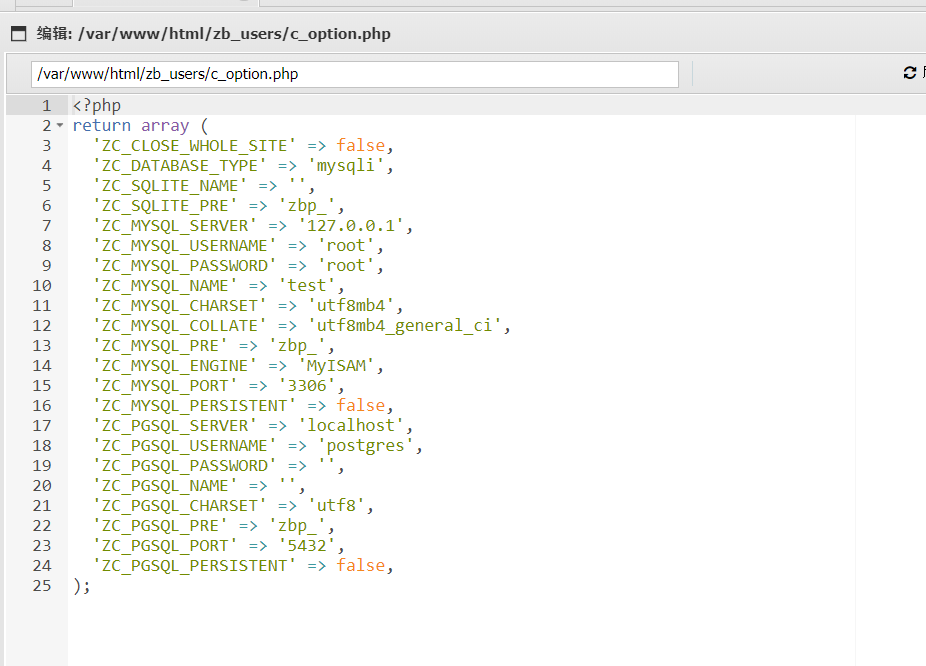Click the 'MyISAM' engine value
The height and width of the screenshot is (666, 926).
(x=336, y=366)
